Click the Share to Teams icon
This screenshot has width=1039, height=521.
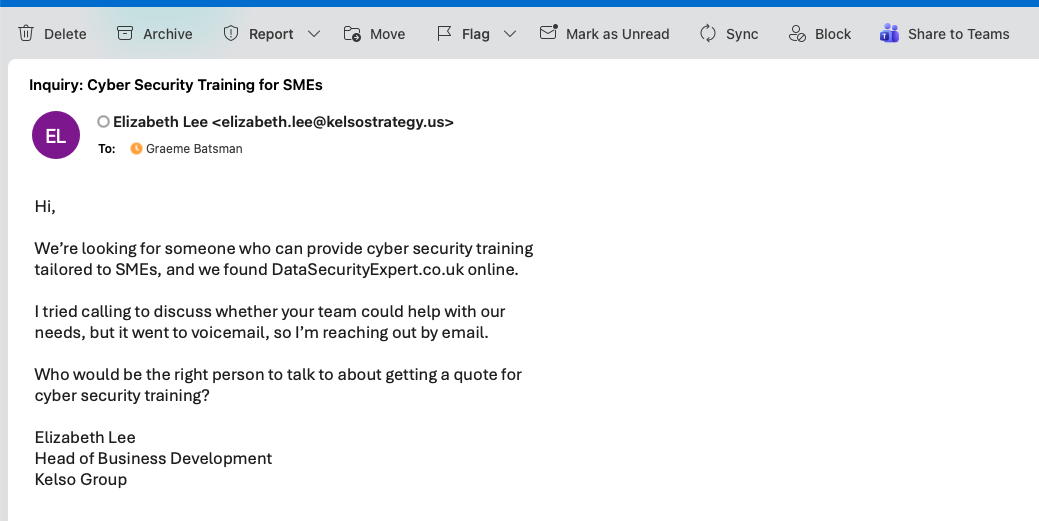point(889,33)
